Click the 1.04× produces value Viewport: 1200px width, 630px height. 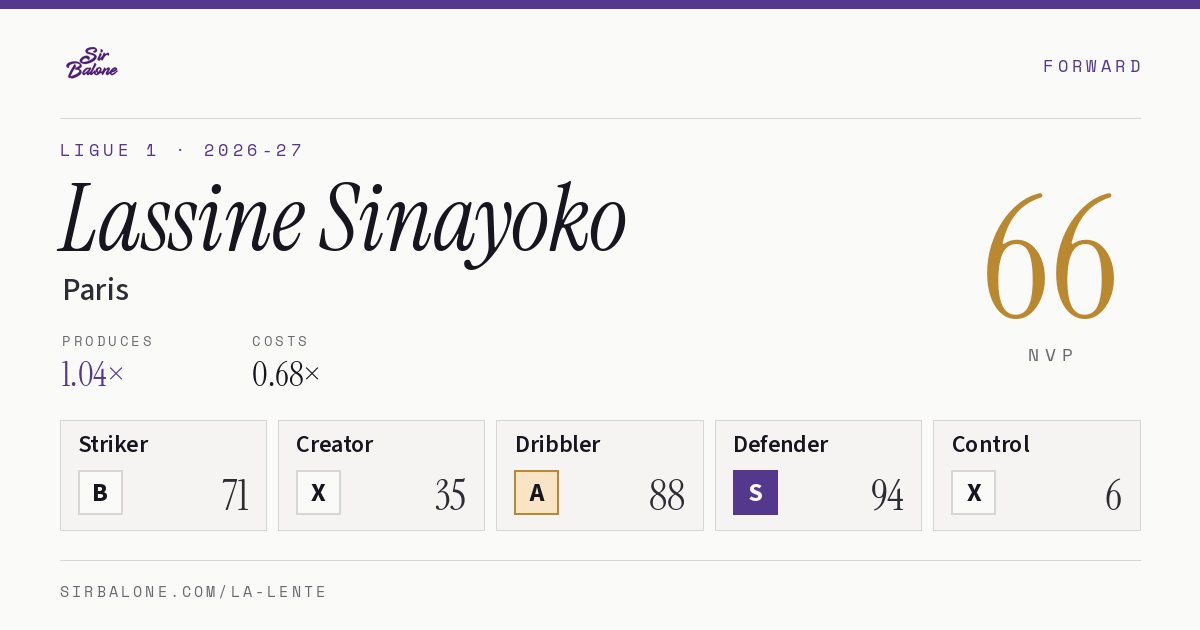[x=93, y=374]
